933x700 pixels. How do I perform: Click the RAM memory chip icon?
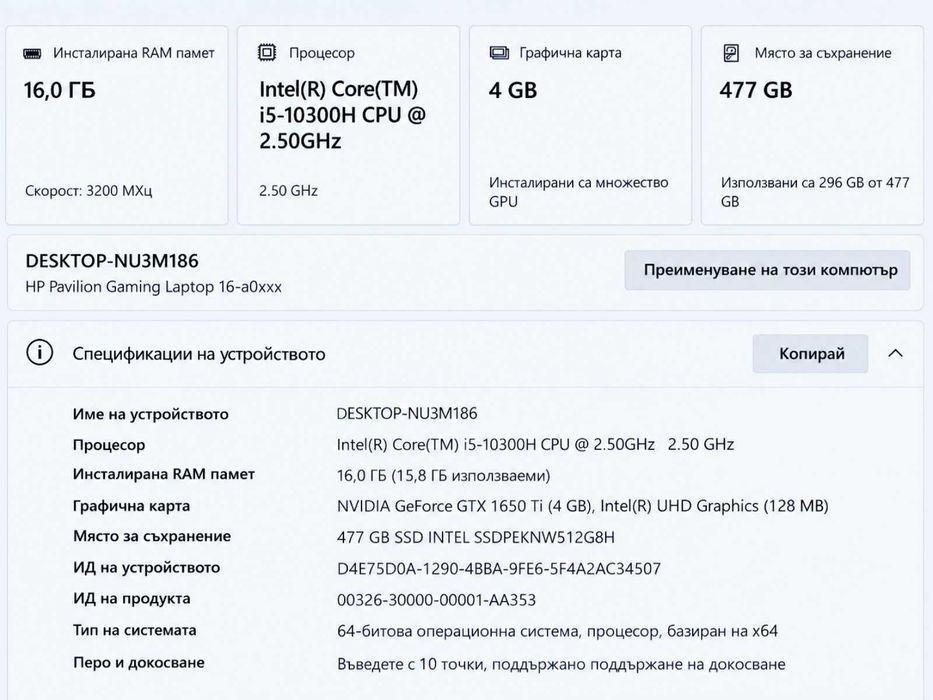coord(32,54)
